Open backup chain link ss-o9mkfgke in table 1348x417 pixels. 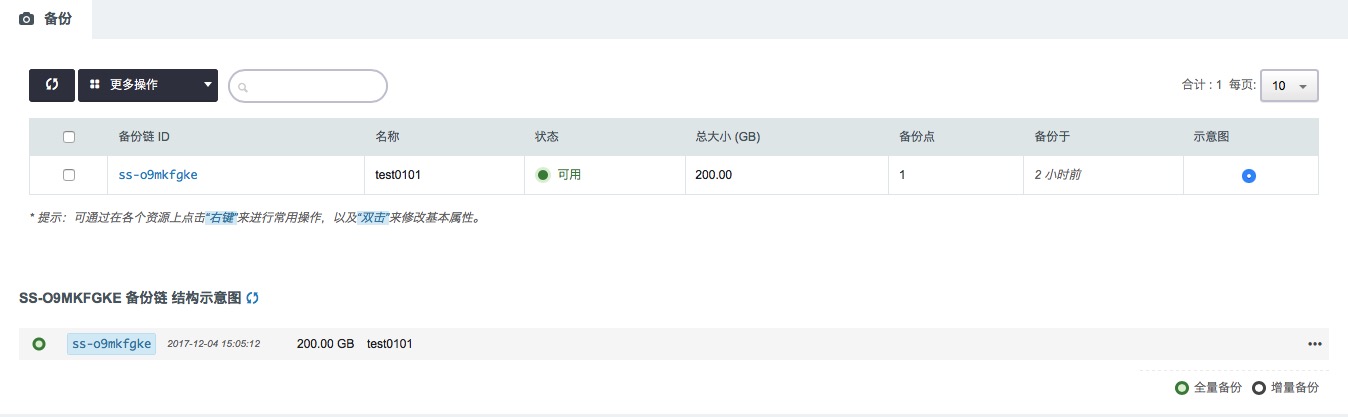coord(158,175)
